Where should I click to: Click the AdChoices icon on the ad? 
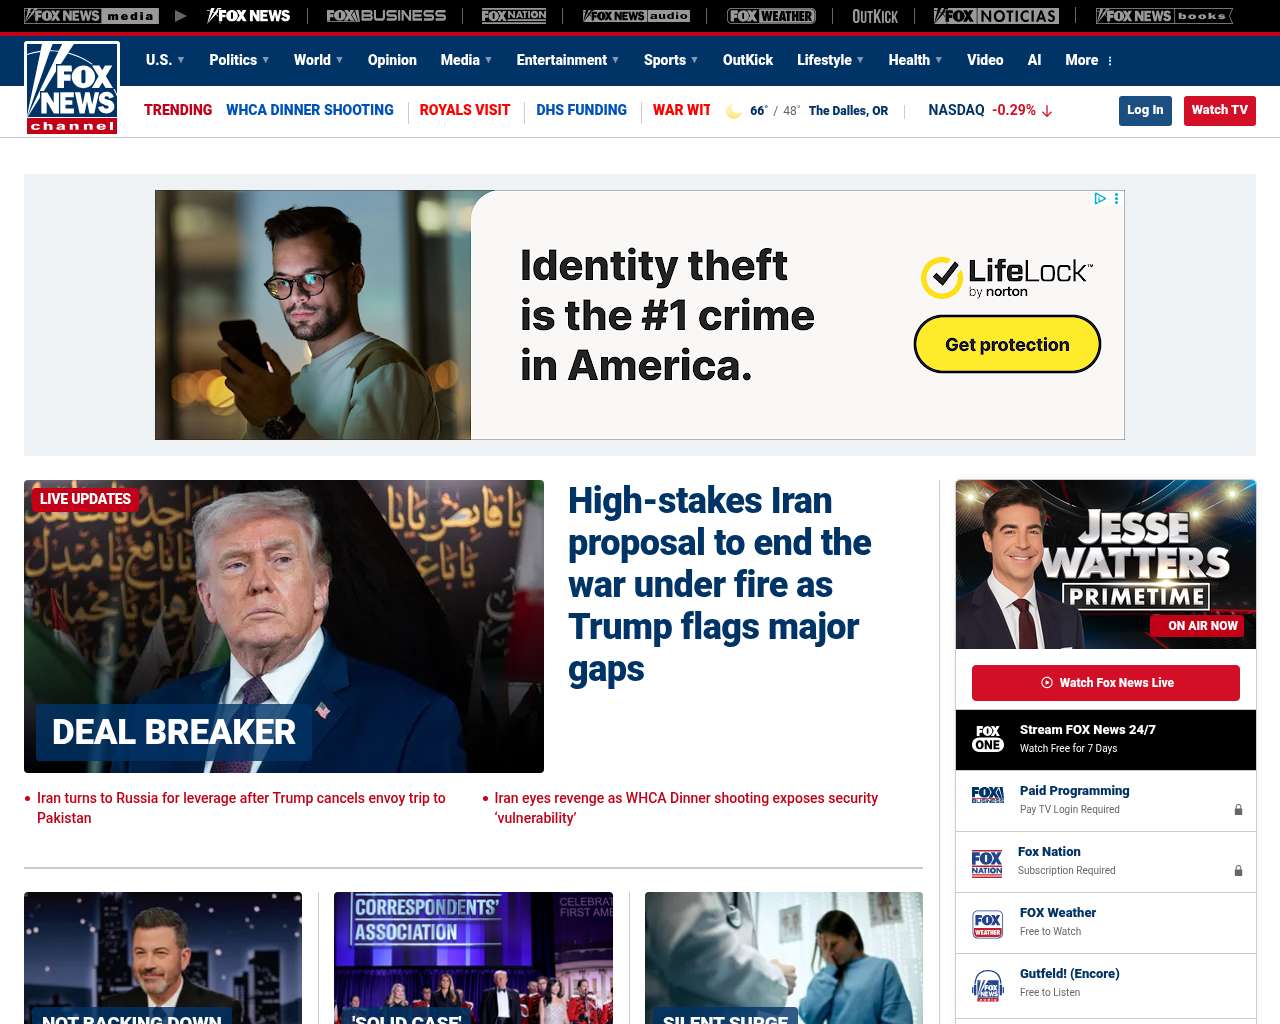click(x=1099, y=199)
